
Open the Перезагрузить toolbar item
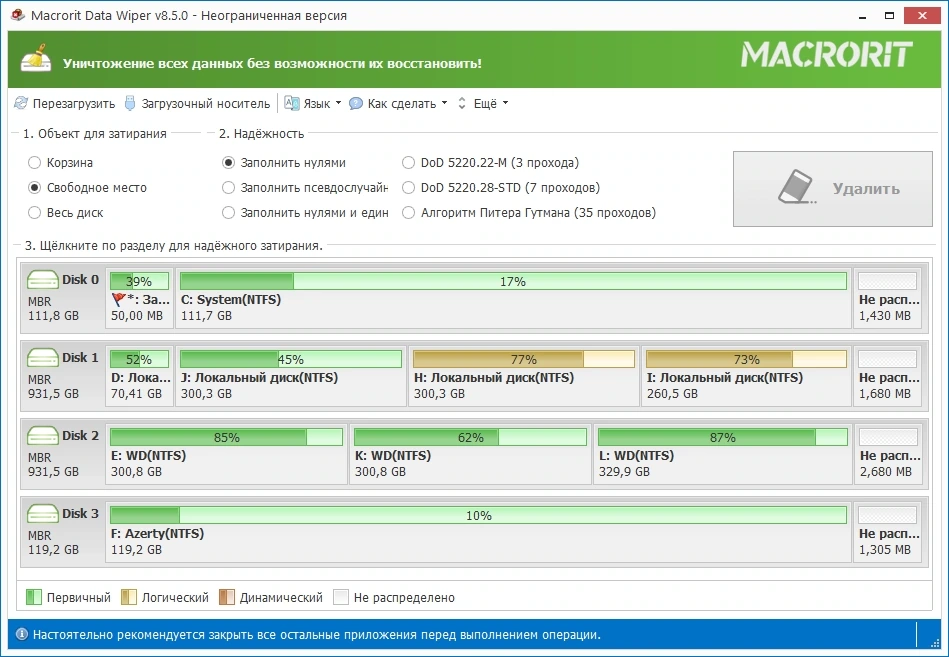coord(65,103)
